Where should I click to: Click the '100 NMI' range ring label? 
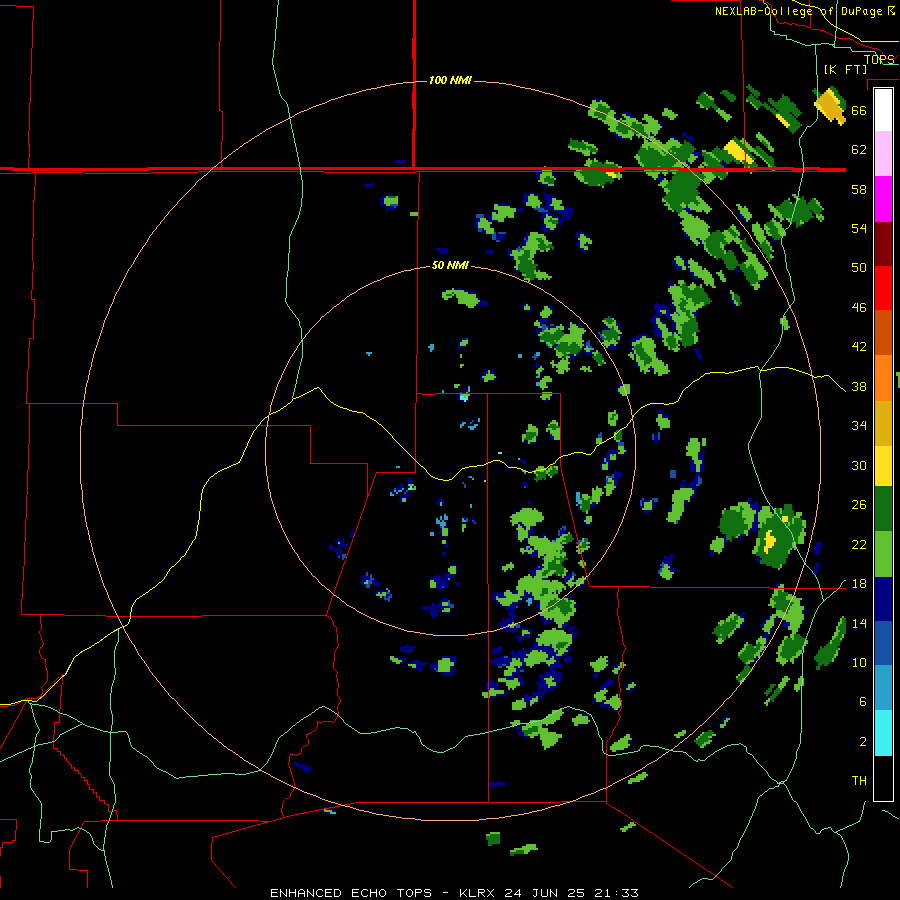pos(450,80)
